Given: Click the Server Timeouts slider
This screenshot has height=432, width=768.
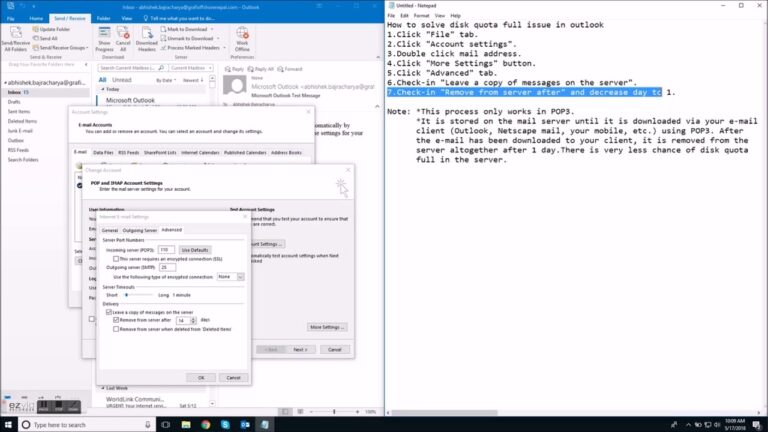Looking at the screenshot, I should point(137,295).
